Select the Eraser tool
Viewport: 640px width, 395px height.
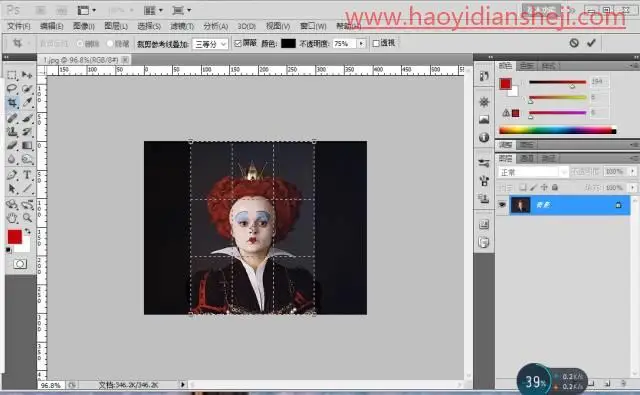12,145
